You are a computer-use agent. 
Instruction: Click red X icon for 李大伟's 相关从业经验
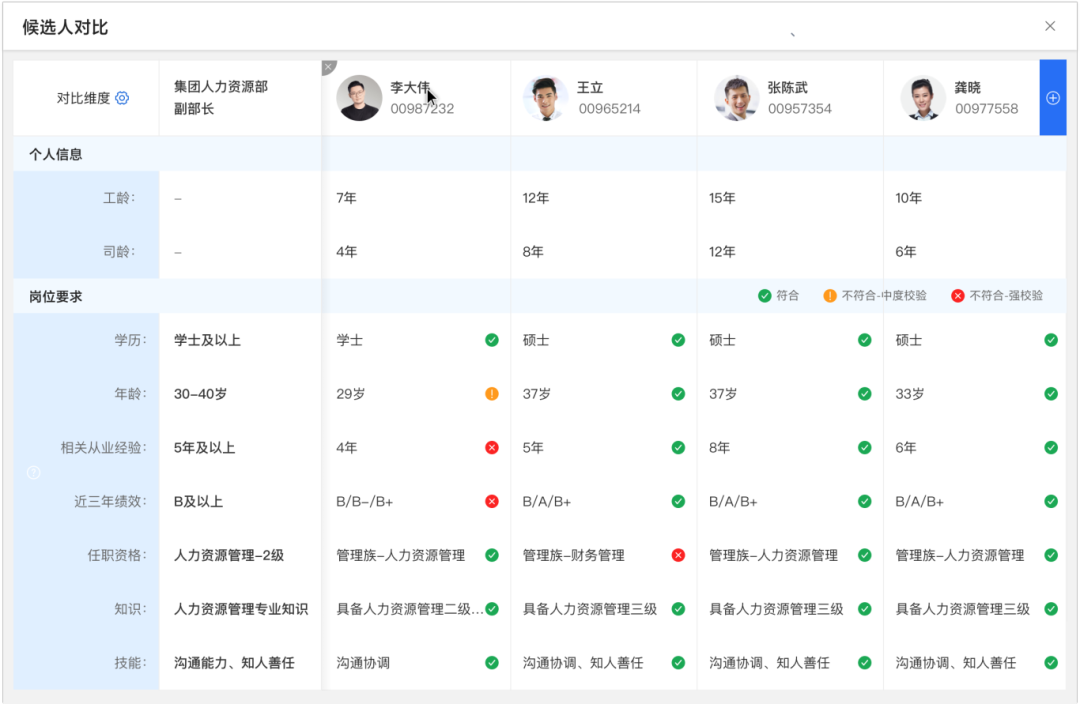point(492,448)
